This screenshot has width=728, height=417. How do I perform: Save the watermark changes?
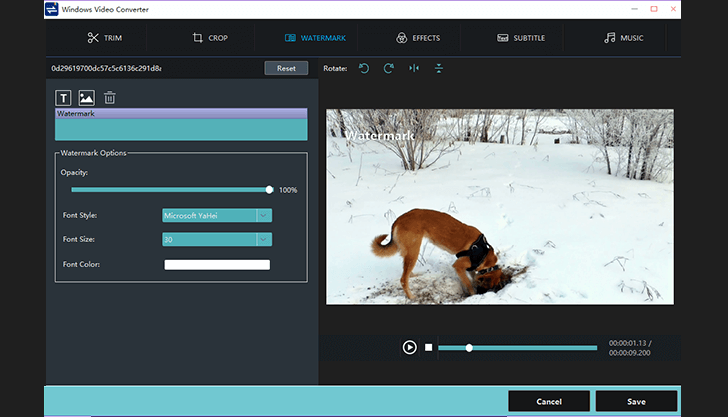tap(636, 401)
